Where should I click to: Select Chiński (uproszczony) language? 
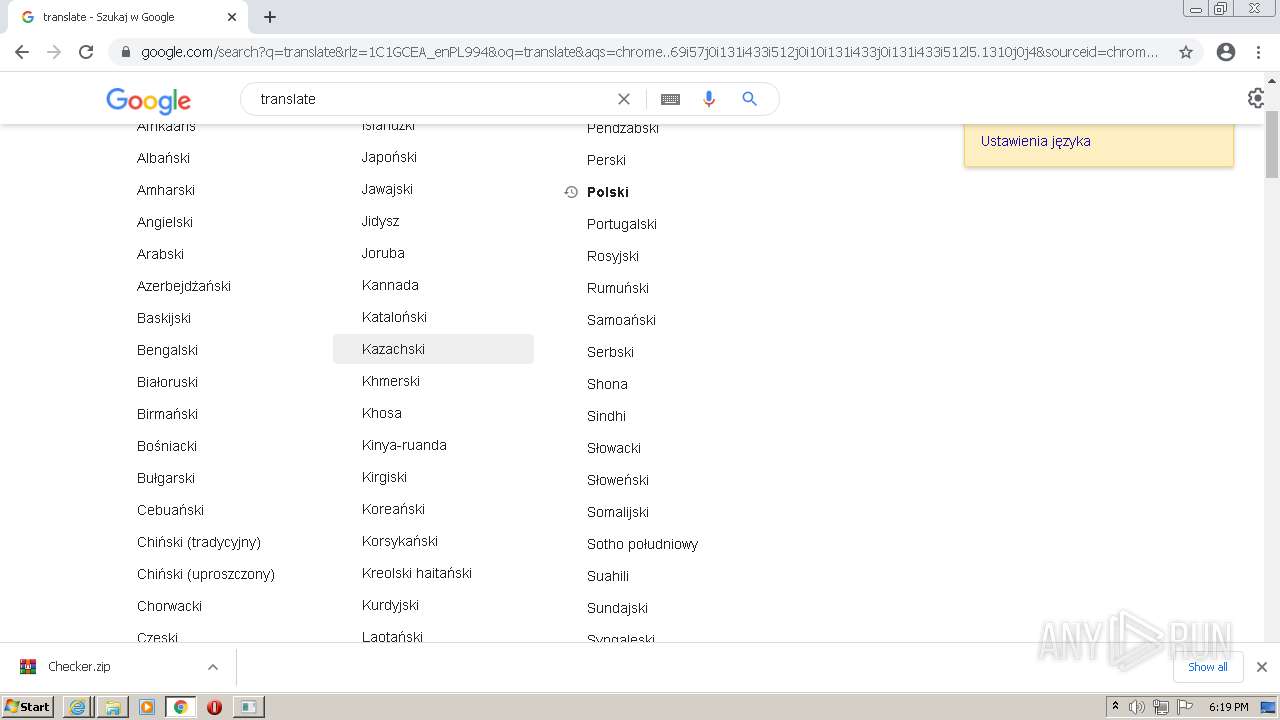[x=206, y=574]
